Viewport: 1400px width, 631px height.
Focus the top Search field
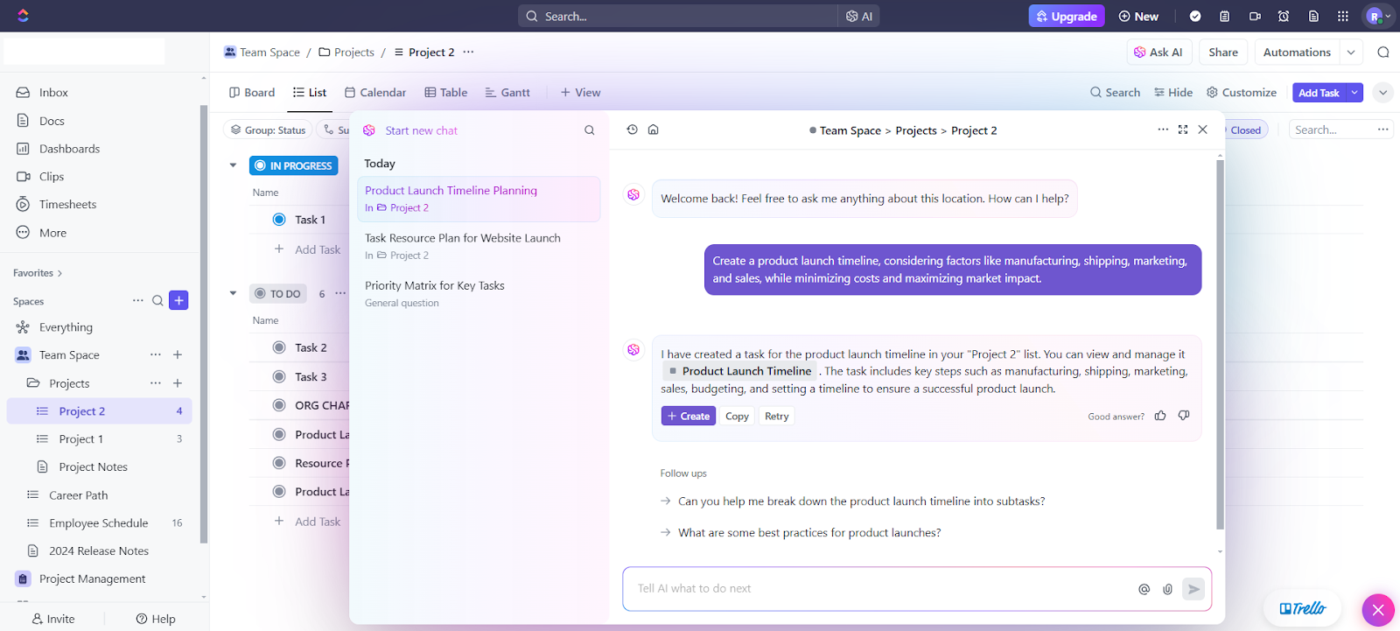coord(678,16)
